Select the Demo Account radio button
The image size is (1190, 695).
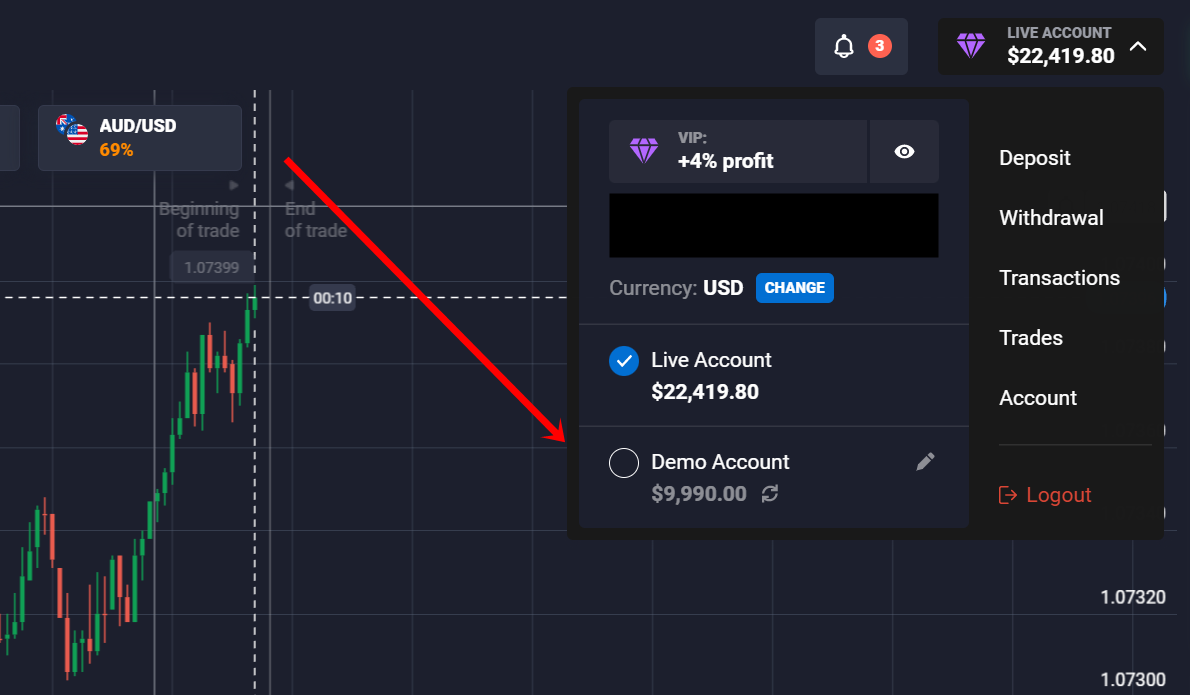point(624,463)
